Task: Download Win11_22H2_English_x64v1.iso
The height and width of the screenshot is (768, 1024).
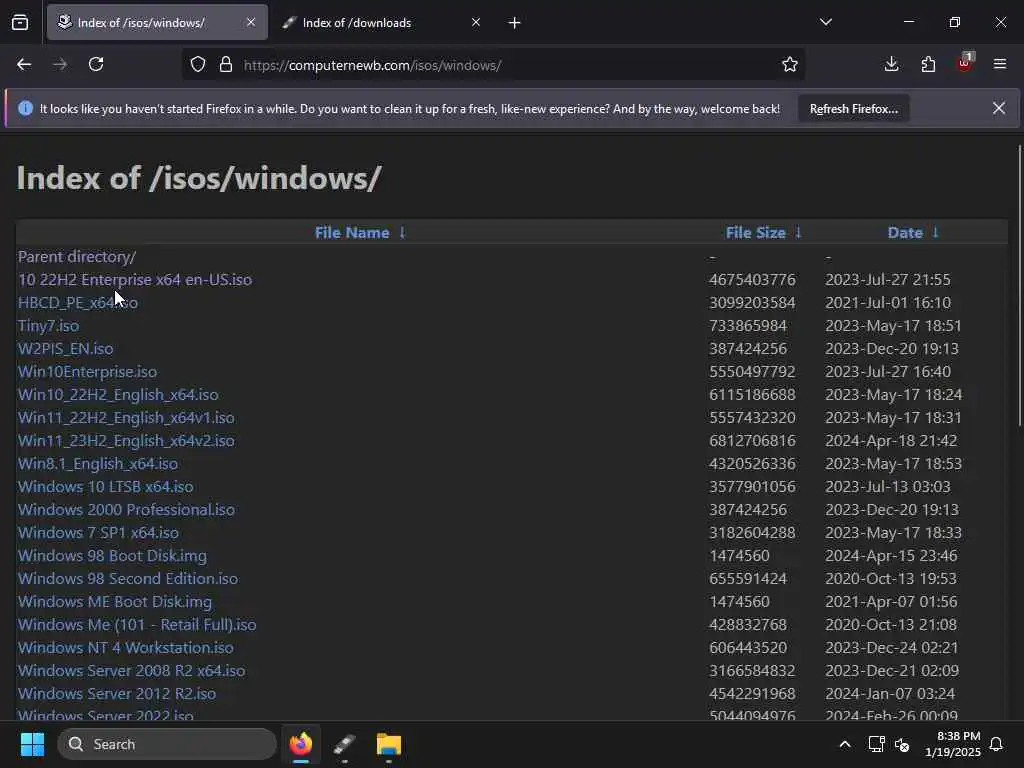Action: (126, 417)
